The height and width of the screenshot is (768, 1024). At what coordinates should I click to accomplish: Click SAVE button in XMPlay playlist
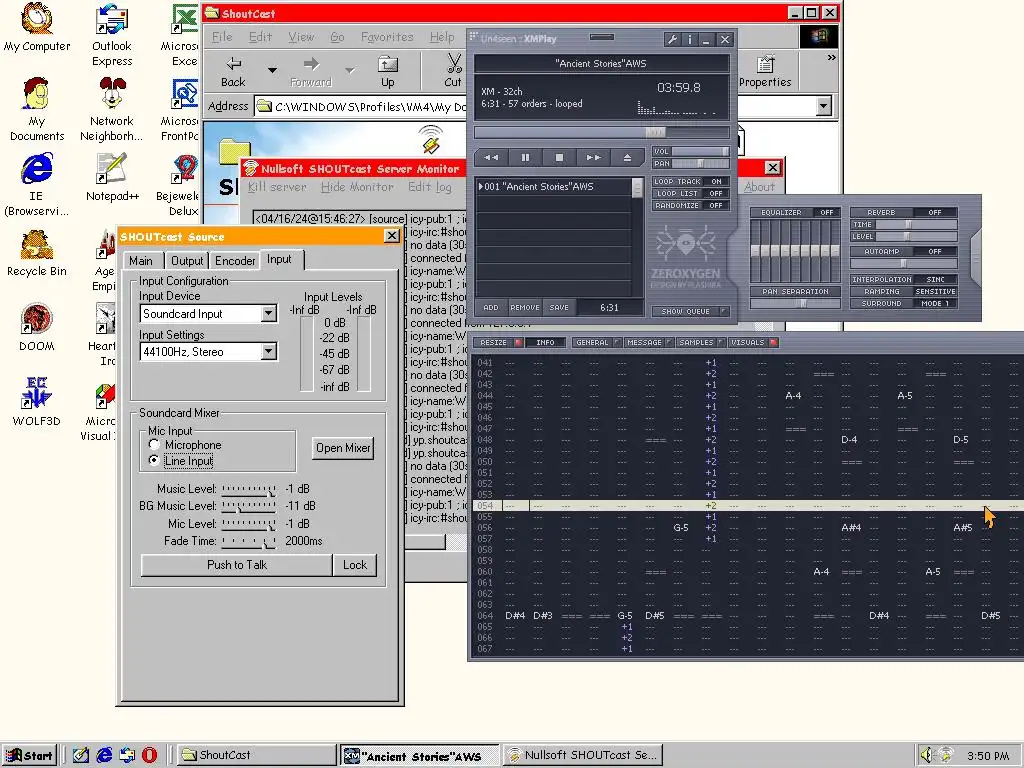tap(559, 308)
